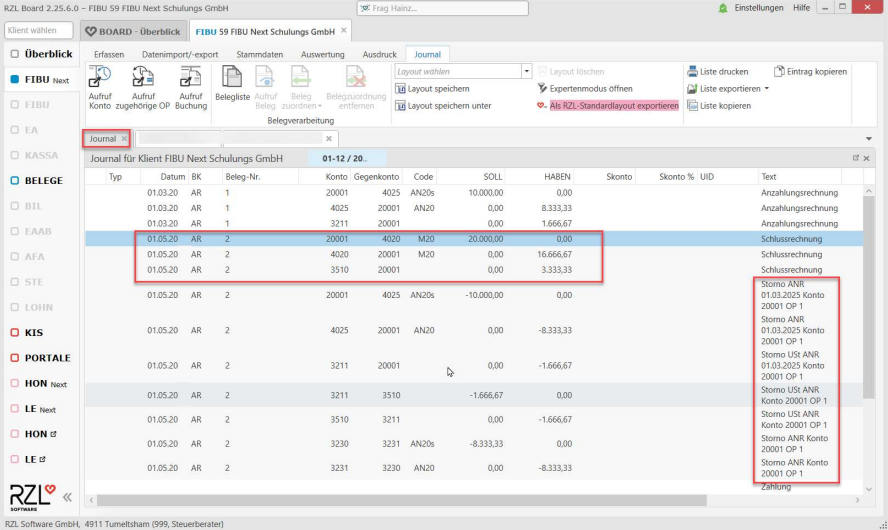
Task: Open tab list arrow at right of tab bar
Action: click(867, 138)
